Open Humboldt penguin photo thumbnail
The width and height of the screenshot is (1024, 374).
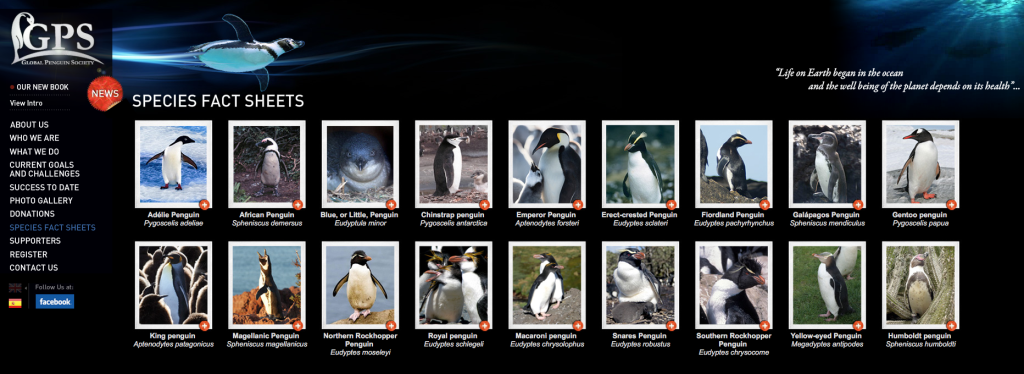point(920,285)
